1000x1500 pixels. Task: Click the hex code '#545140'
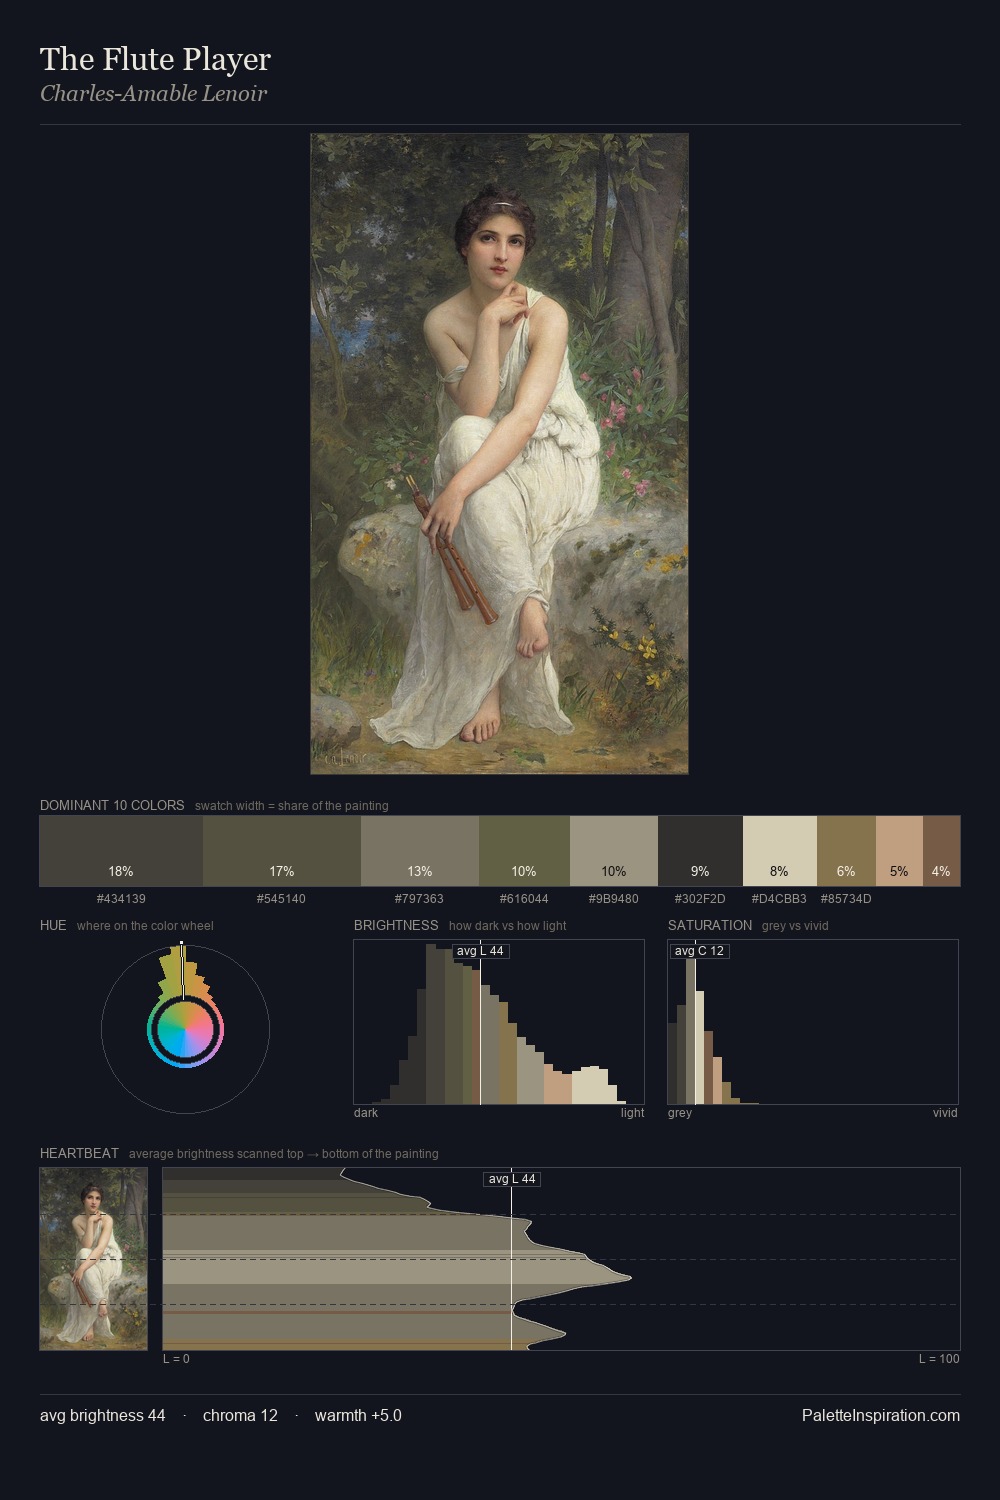[281, 899]
